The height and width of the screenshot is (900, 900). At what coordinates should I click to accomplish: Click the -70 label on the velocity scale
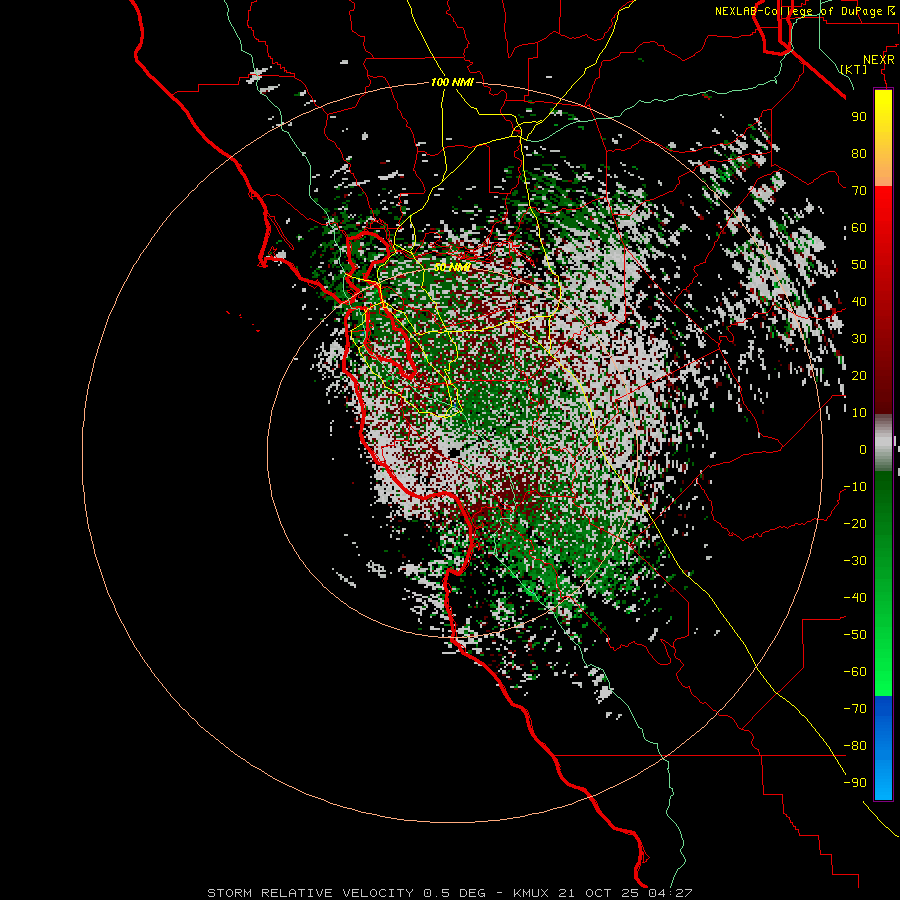pos(855,709)
